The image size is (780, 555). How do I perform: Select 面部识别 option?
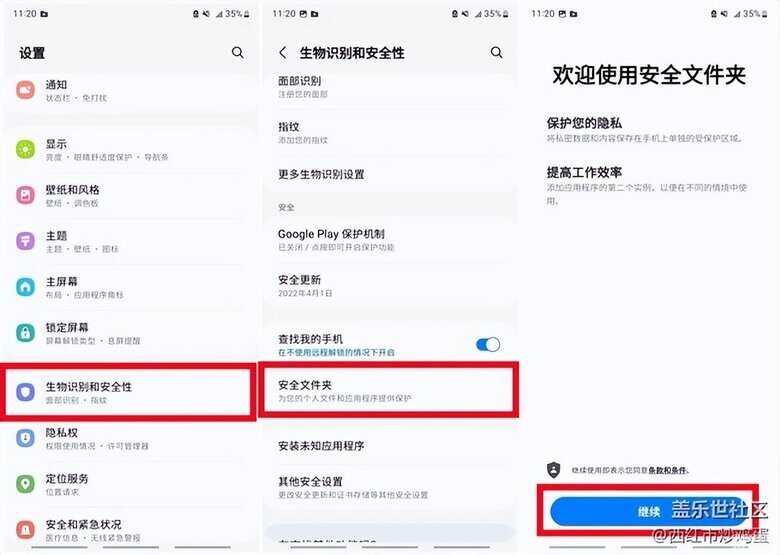389,86
